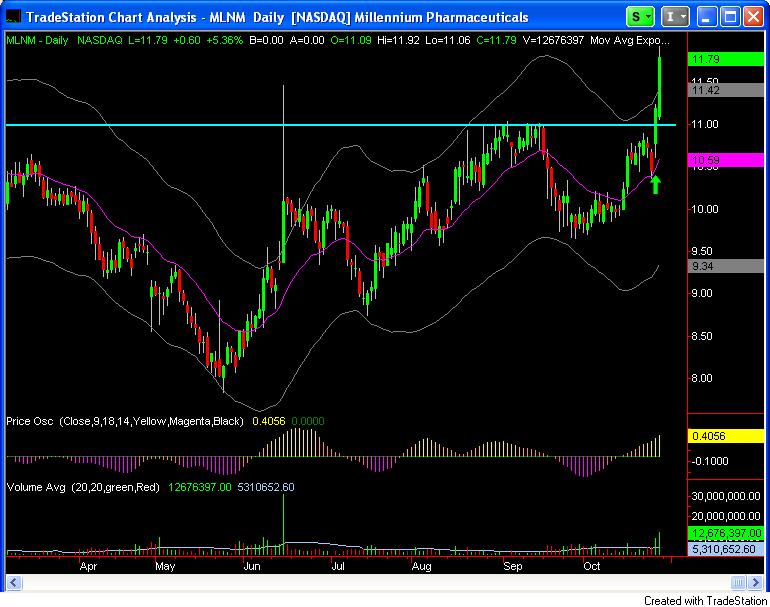Viewport: 770px width, 607px height.
Task: Click the gray 11.42 upper band label
Action: (x=726, y=90)
